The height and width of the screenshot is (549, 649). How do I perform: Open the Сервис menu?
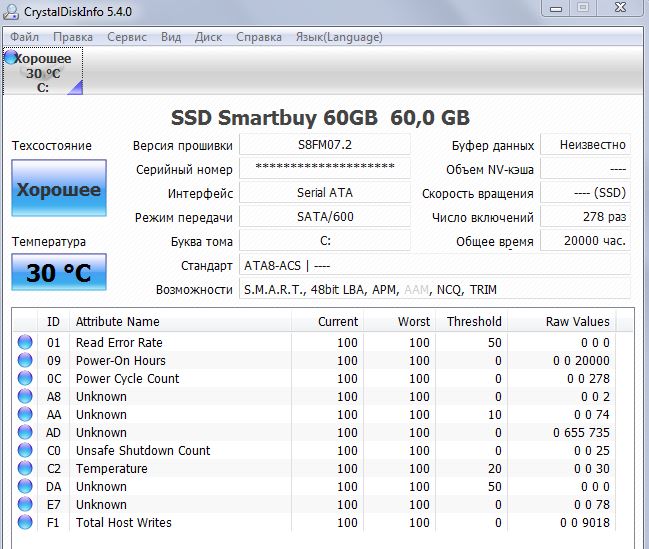coord(127,37)
